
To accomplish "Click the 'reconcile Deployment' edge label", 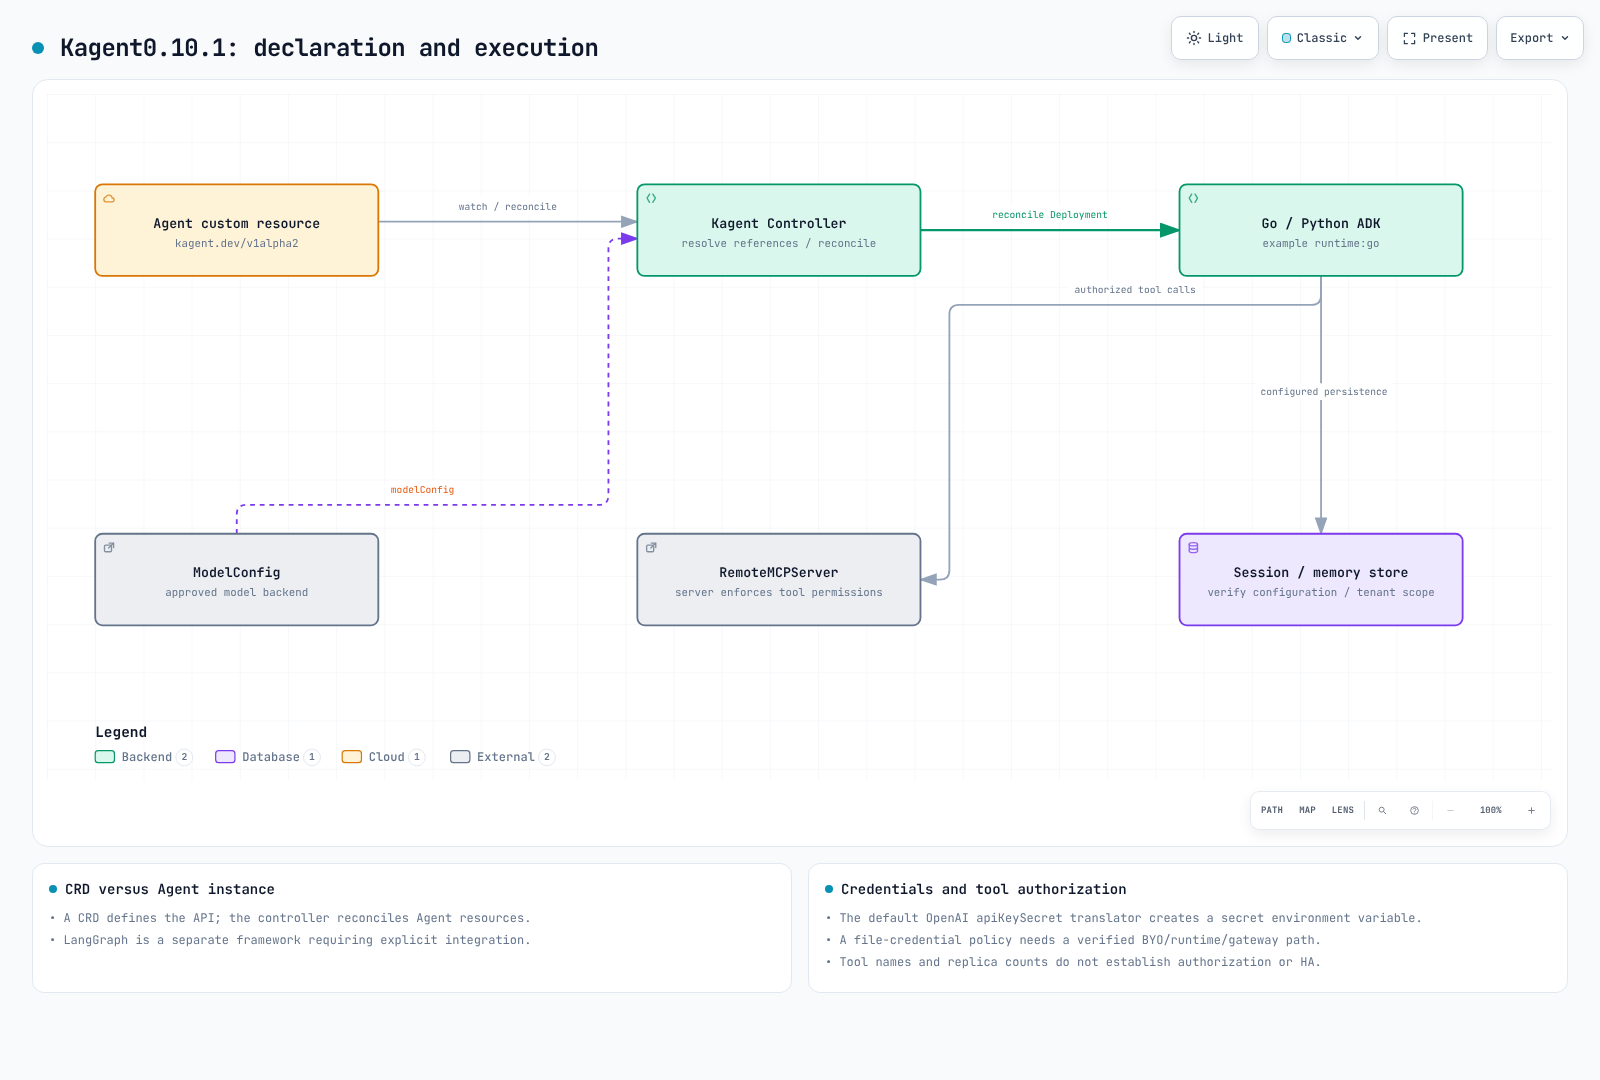I will coord(1050,215).
